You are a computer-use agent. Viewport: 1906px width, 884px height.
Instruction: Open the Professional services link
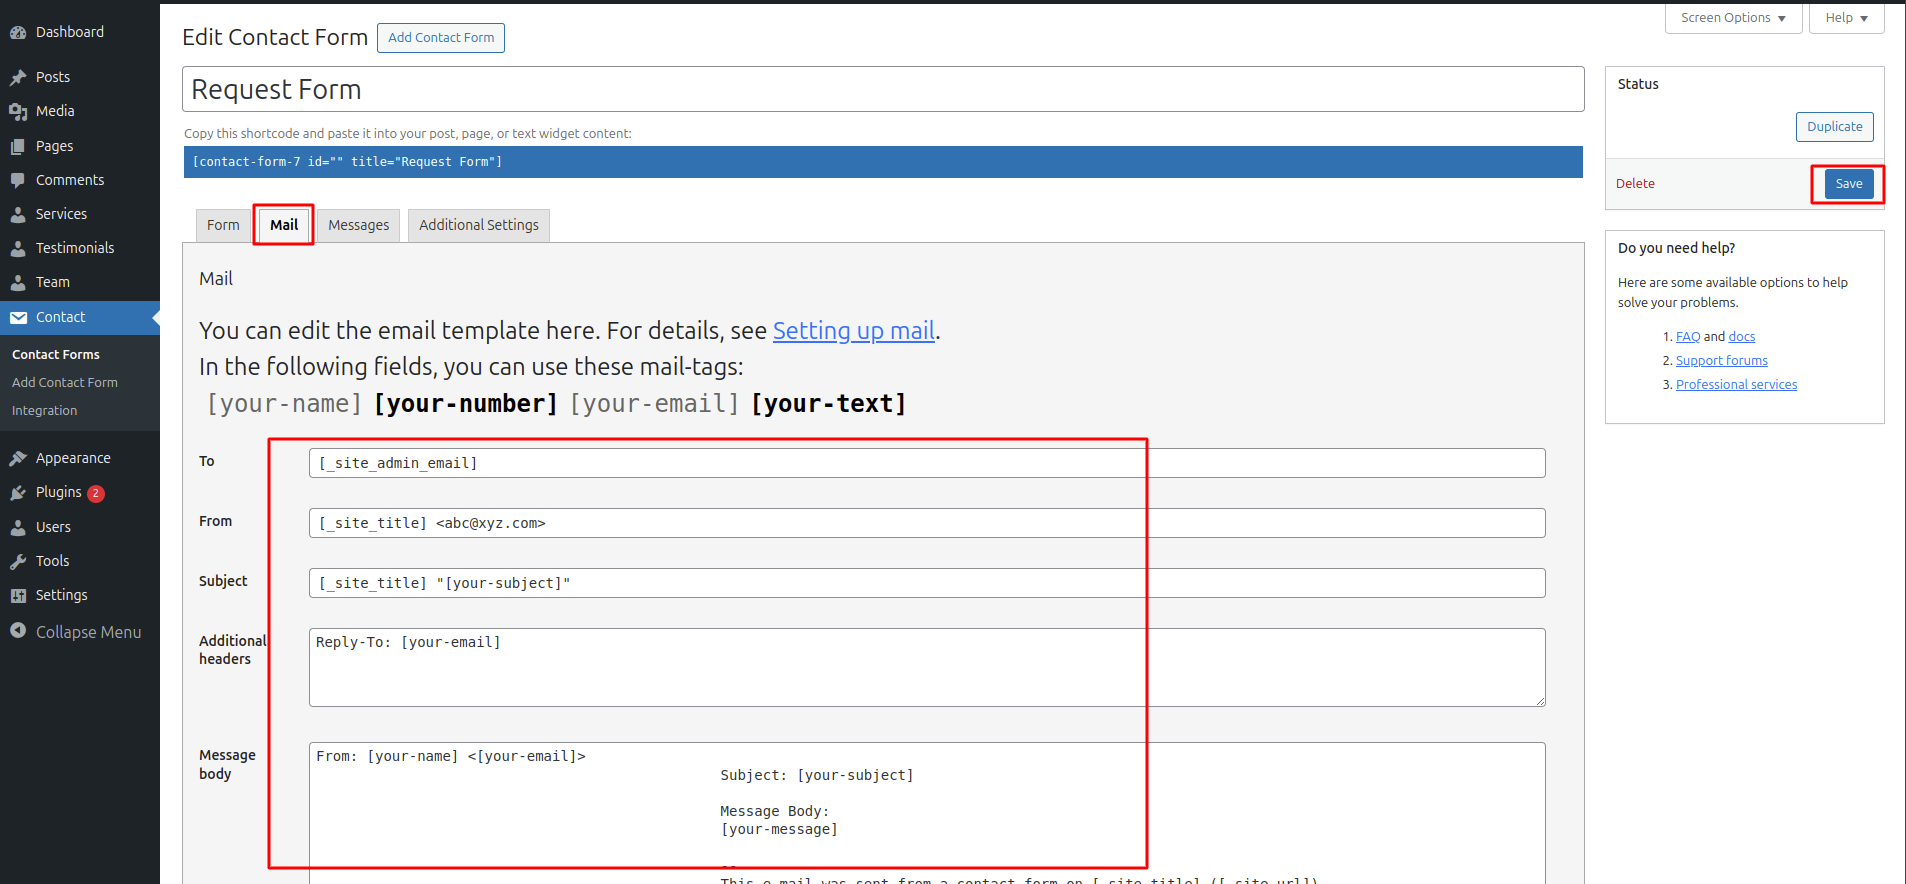click(x=1736, y=385)
